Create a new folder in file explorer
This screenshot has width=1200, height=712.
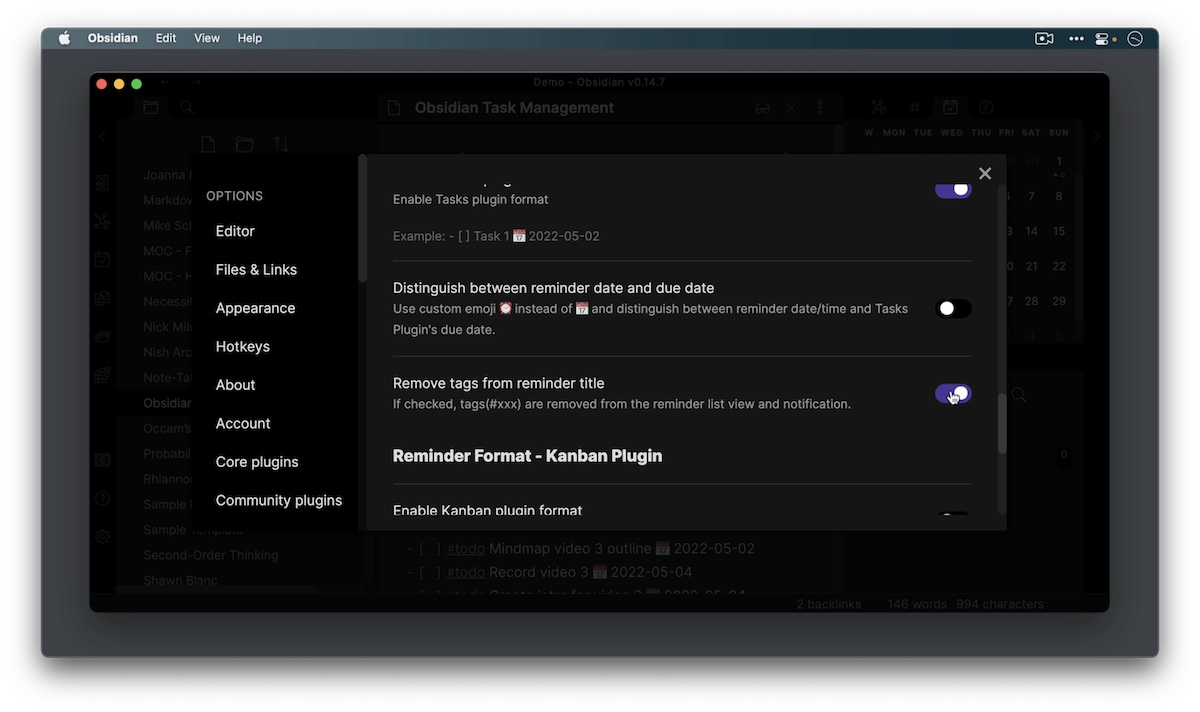(x=244, y=144)
